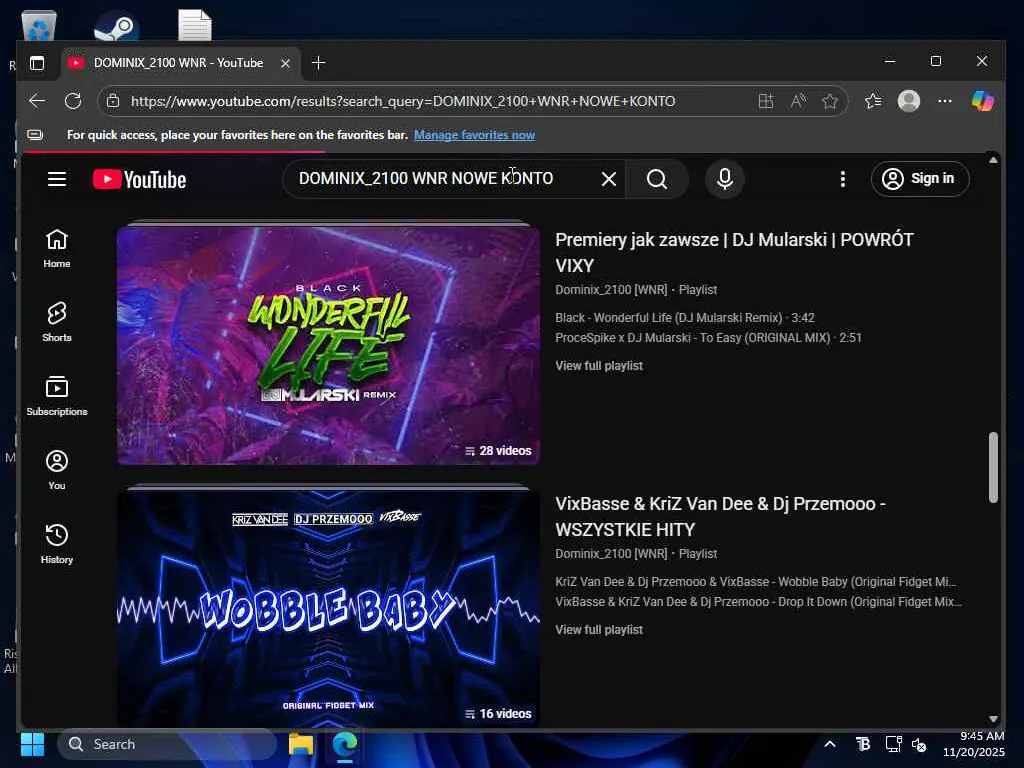Start voice search with microphone

pyautogui.click(x=725, y=179)
